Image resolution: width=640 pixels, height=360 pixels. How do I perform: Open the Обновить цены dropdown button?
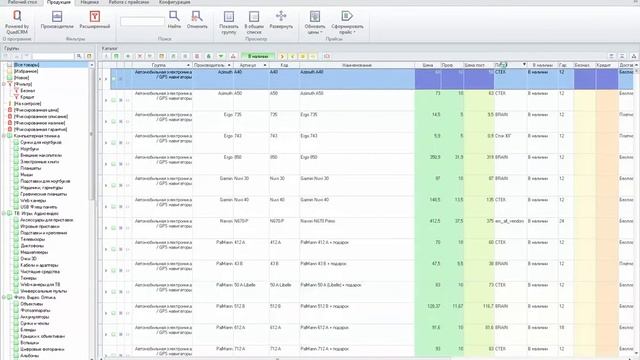315,22
